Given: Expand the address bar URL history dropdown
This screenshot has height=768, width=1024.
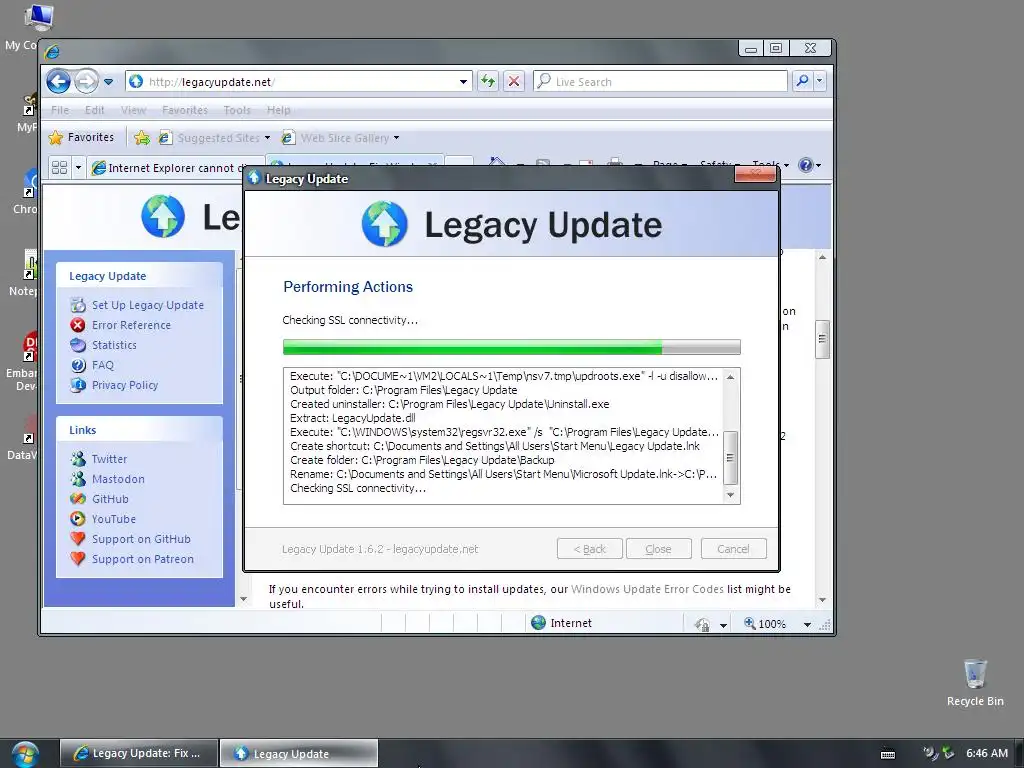Looking at the screenshot, I should click(x=463, y=82).
